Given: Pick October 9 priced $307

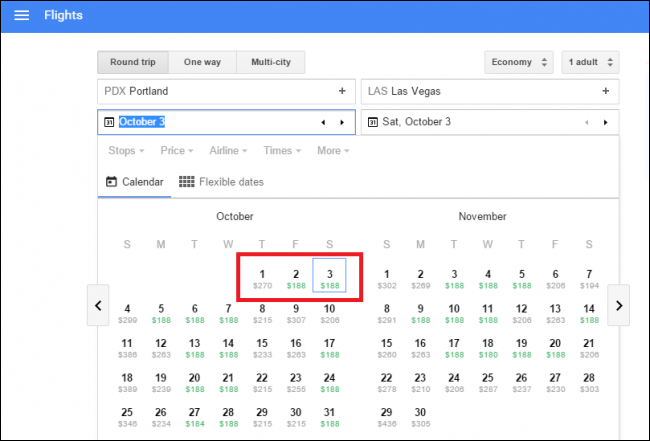Looking at the screenshot, I should [x=296, y=313].
